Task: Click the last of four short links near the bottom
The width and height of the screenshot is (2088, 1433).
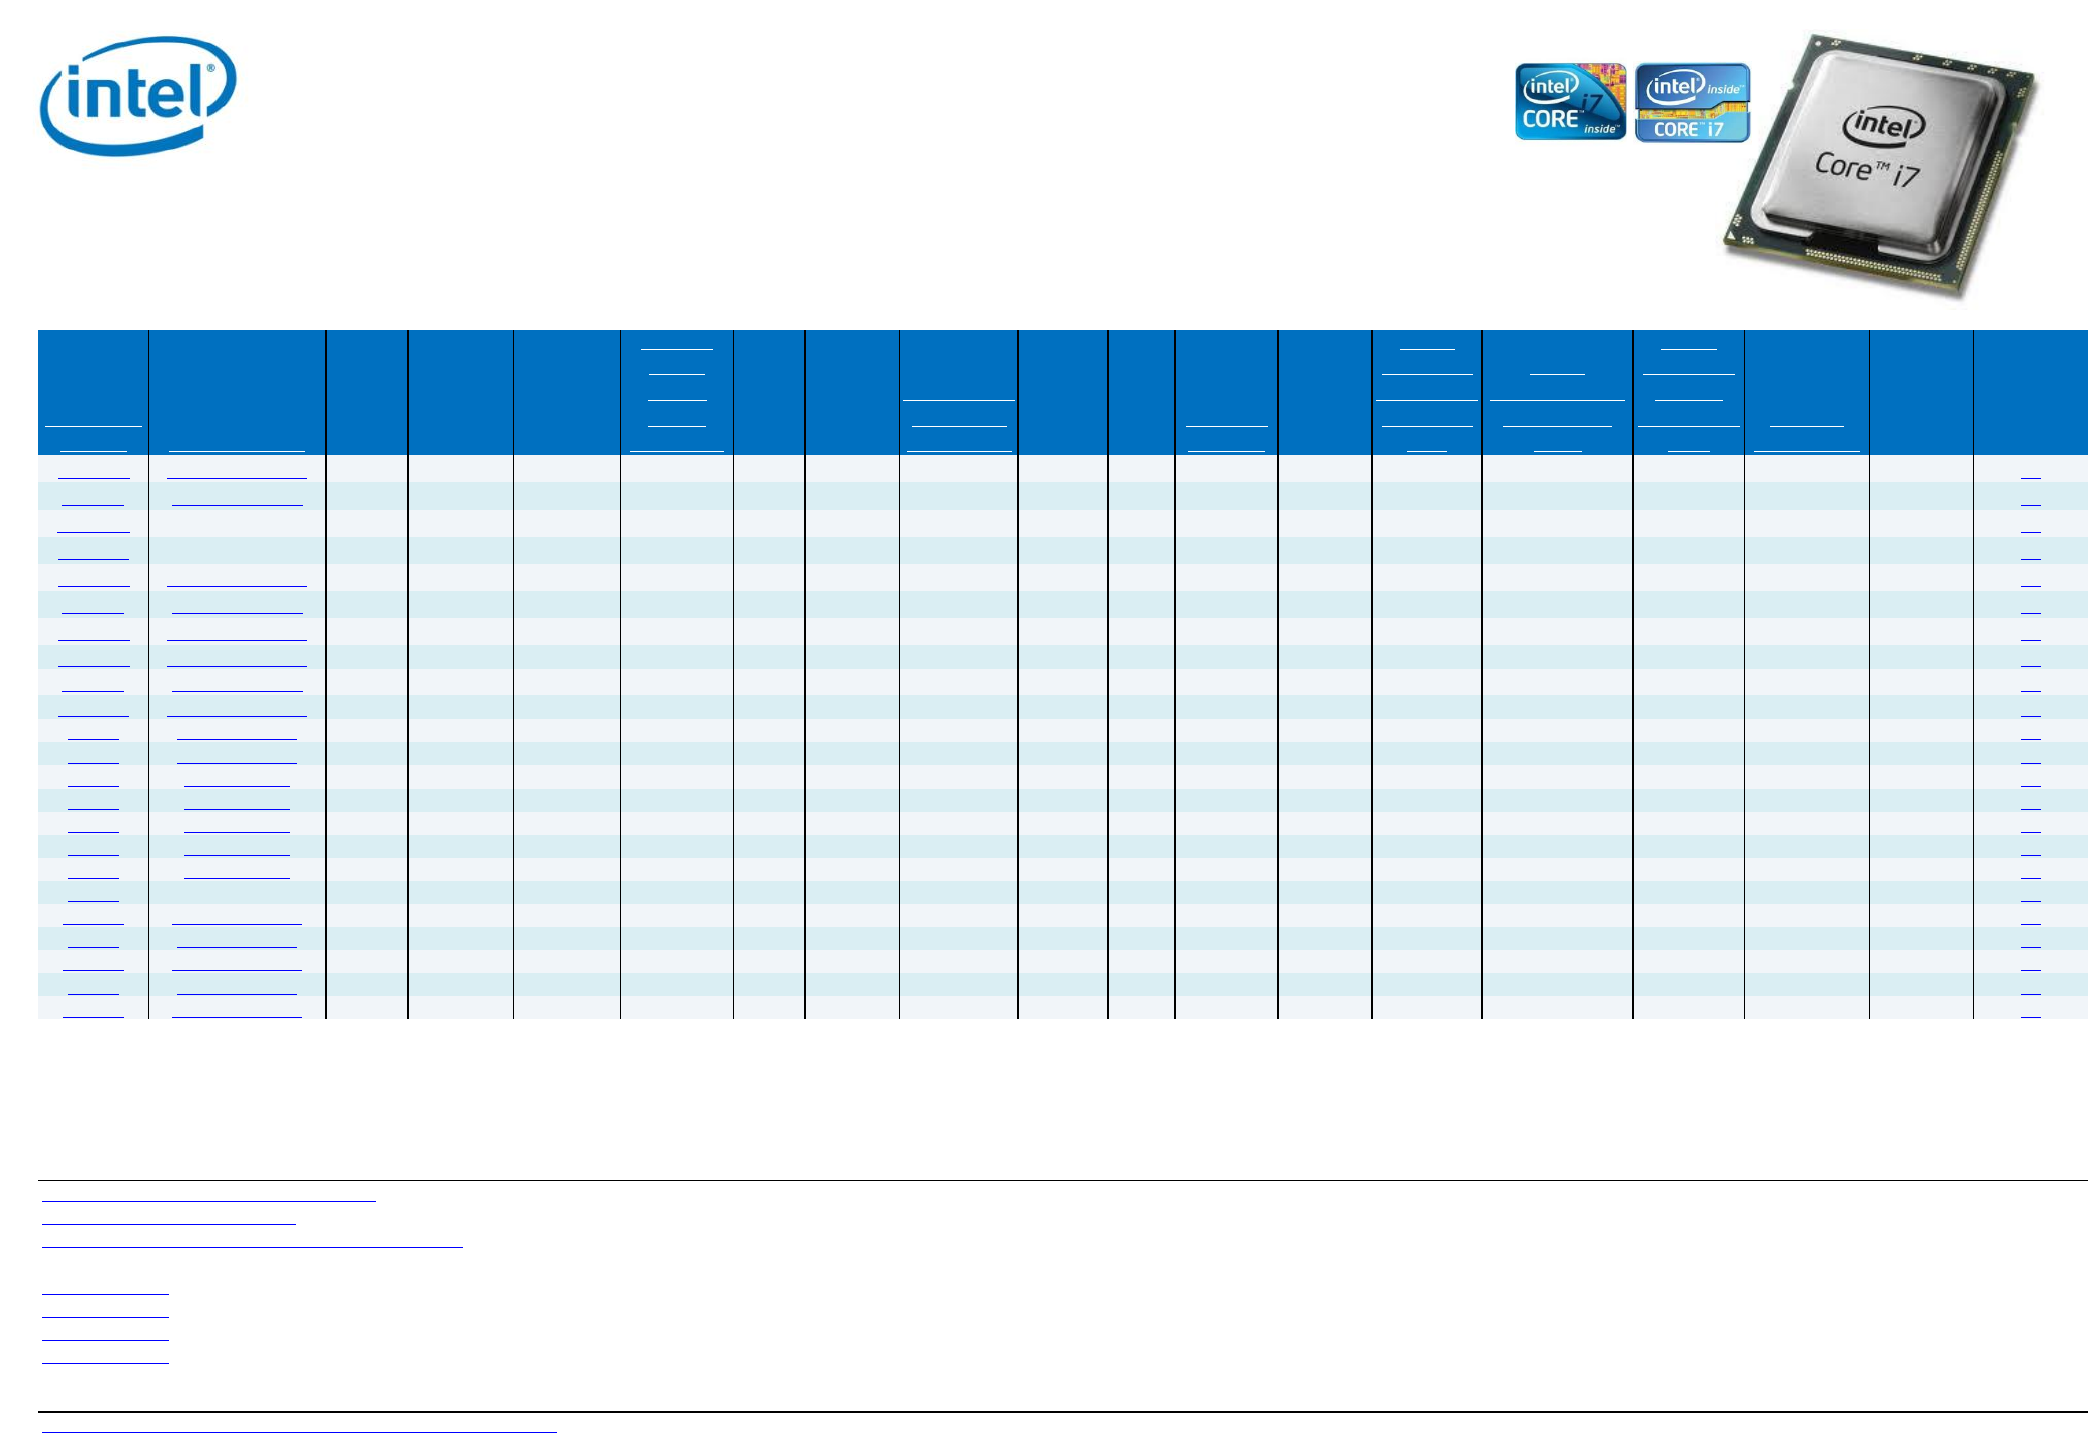Action: point(105,1358)
